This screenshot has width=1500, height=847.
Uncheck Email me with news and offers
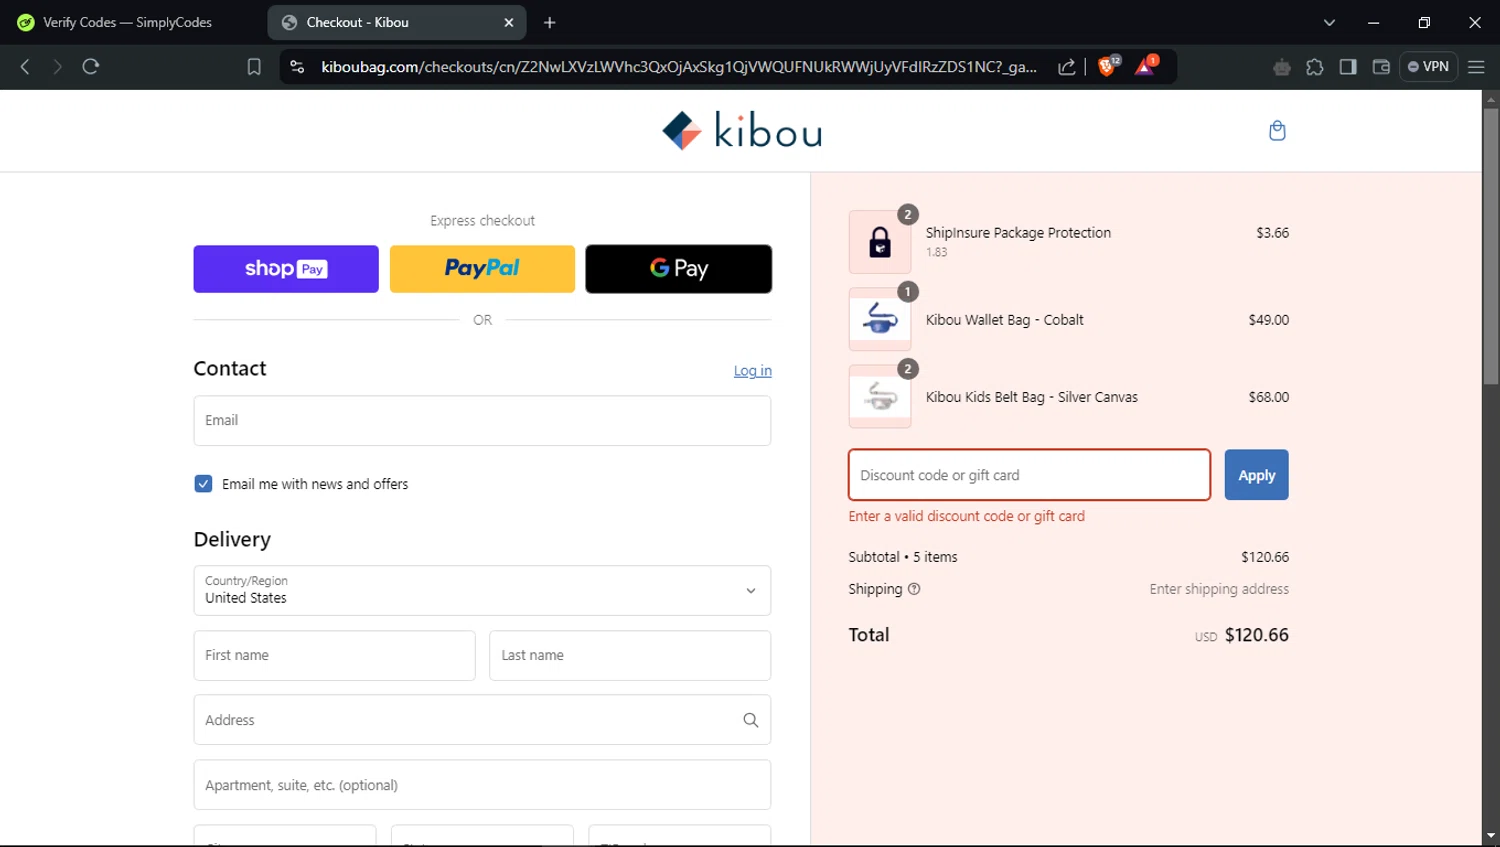coord(203,484)
